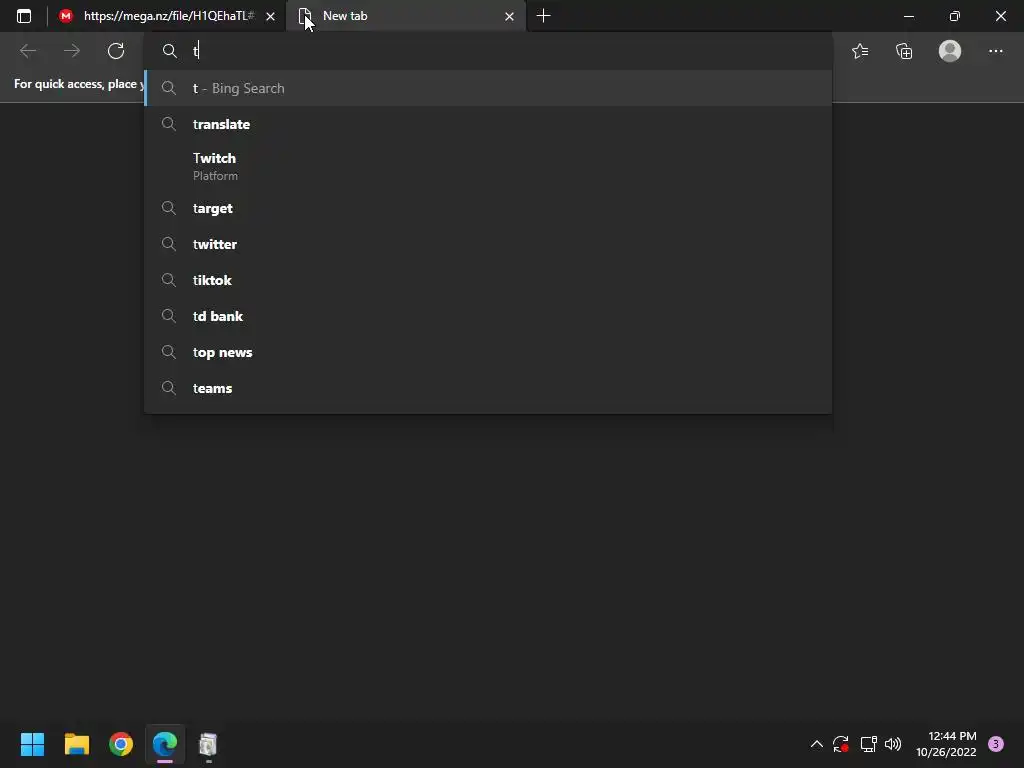Image resolution: width=1024 pixels, height=768 pixels.
Task: Click the 'For quick access' favorites bar text
Action: coord(79,84)
